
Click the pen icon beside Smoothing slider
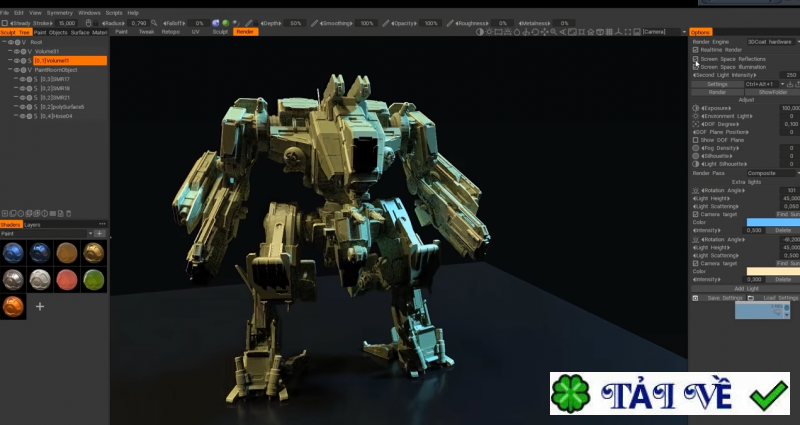[314, 23]
